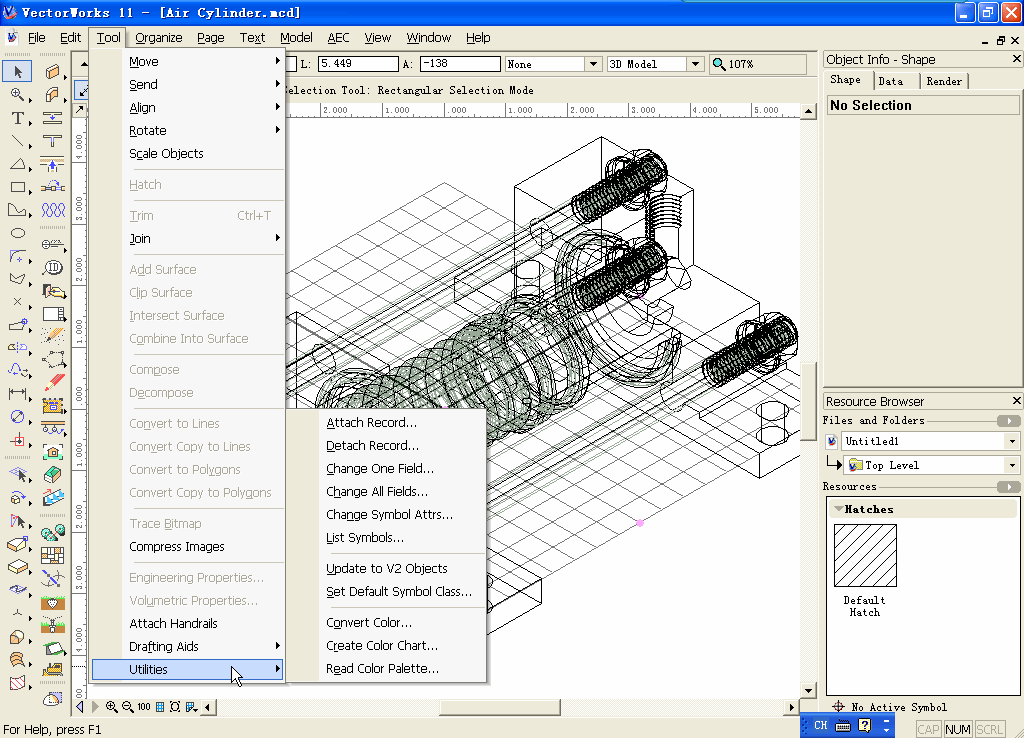Screen dimensions: 1024x738
Task: Select the Arc tool
Action: point(18,165)
